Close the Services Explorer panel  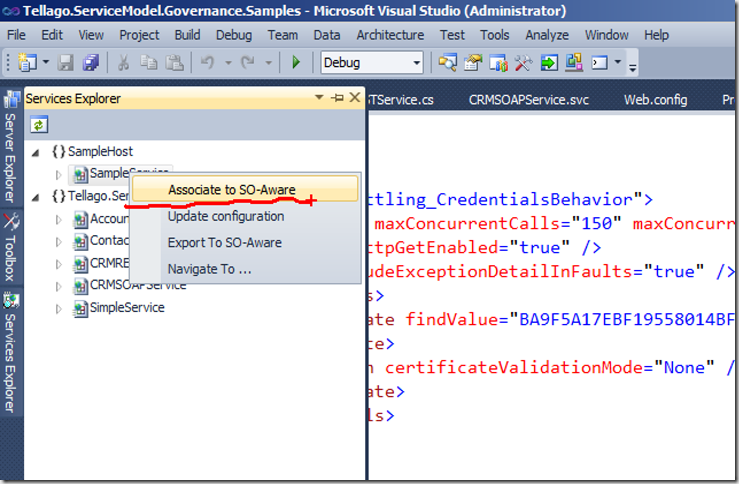[x=355, y=98]
